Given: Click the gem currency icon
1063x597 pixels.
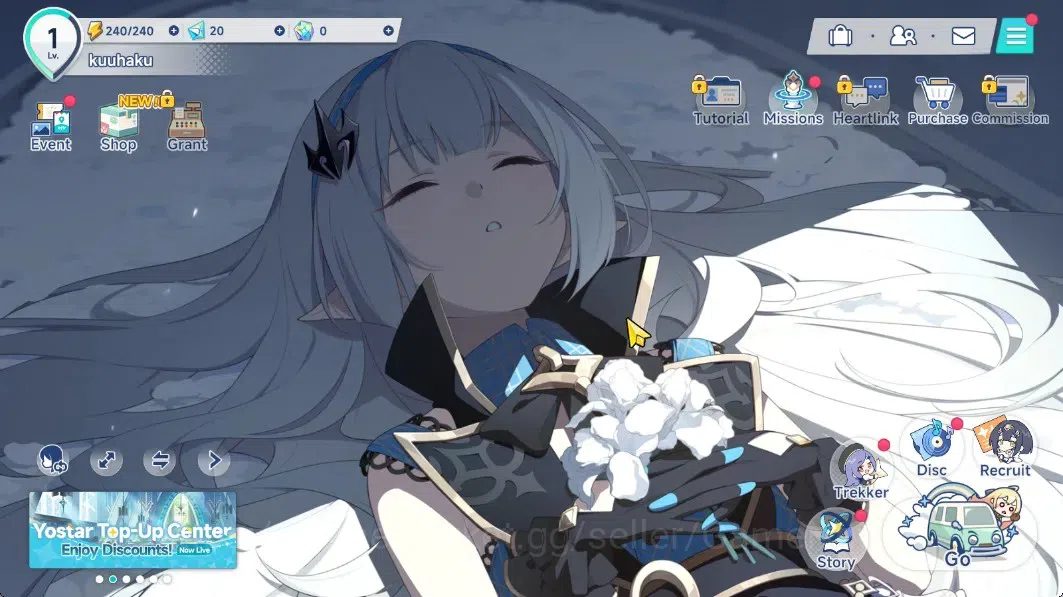Looking at the screenshot, I should point(304,30).
